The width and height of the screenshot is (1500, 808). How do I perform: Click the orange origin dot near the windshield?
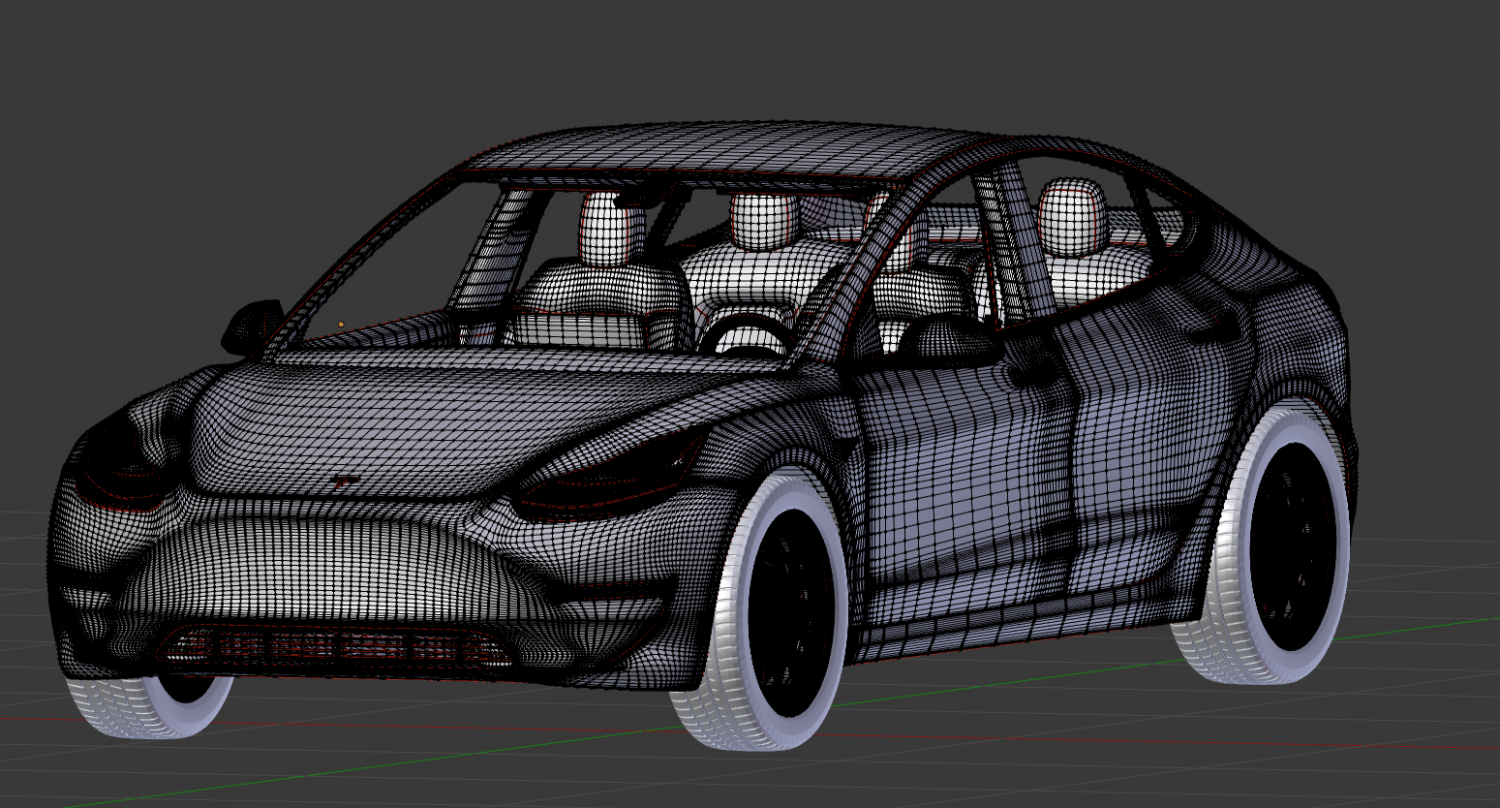(340, 325)
